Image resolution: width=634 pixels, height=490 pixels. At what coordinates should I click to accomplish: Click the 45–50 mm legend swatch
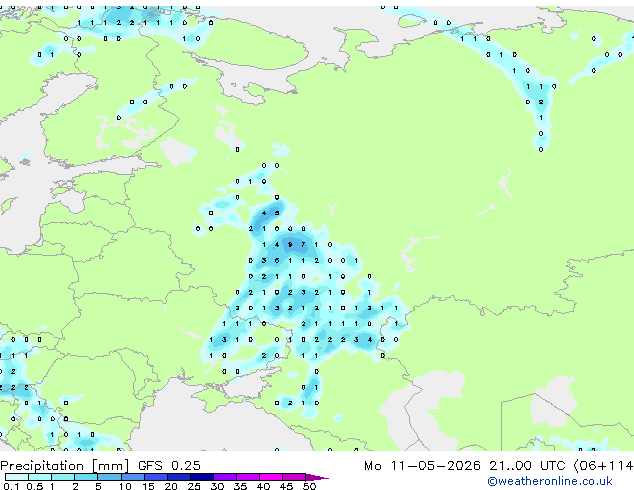tap(294, 477)
